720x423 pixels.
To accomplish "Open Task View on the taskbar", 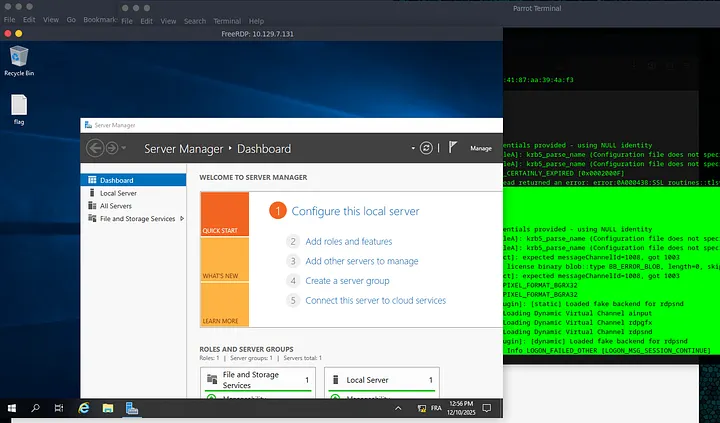I will tap(59, 408).
